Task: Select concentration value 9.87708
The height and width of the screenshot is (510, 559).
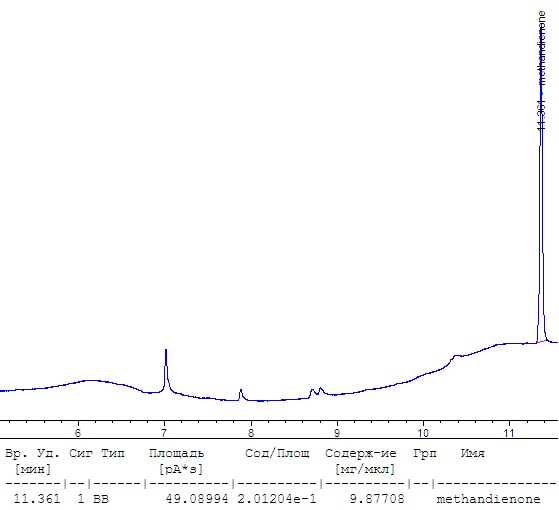Action: [377, 499]
